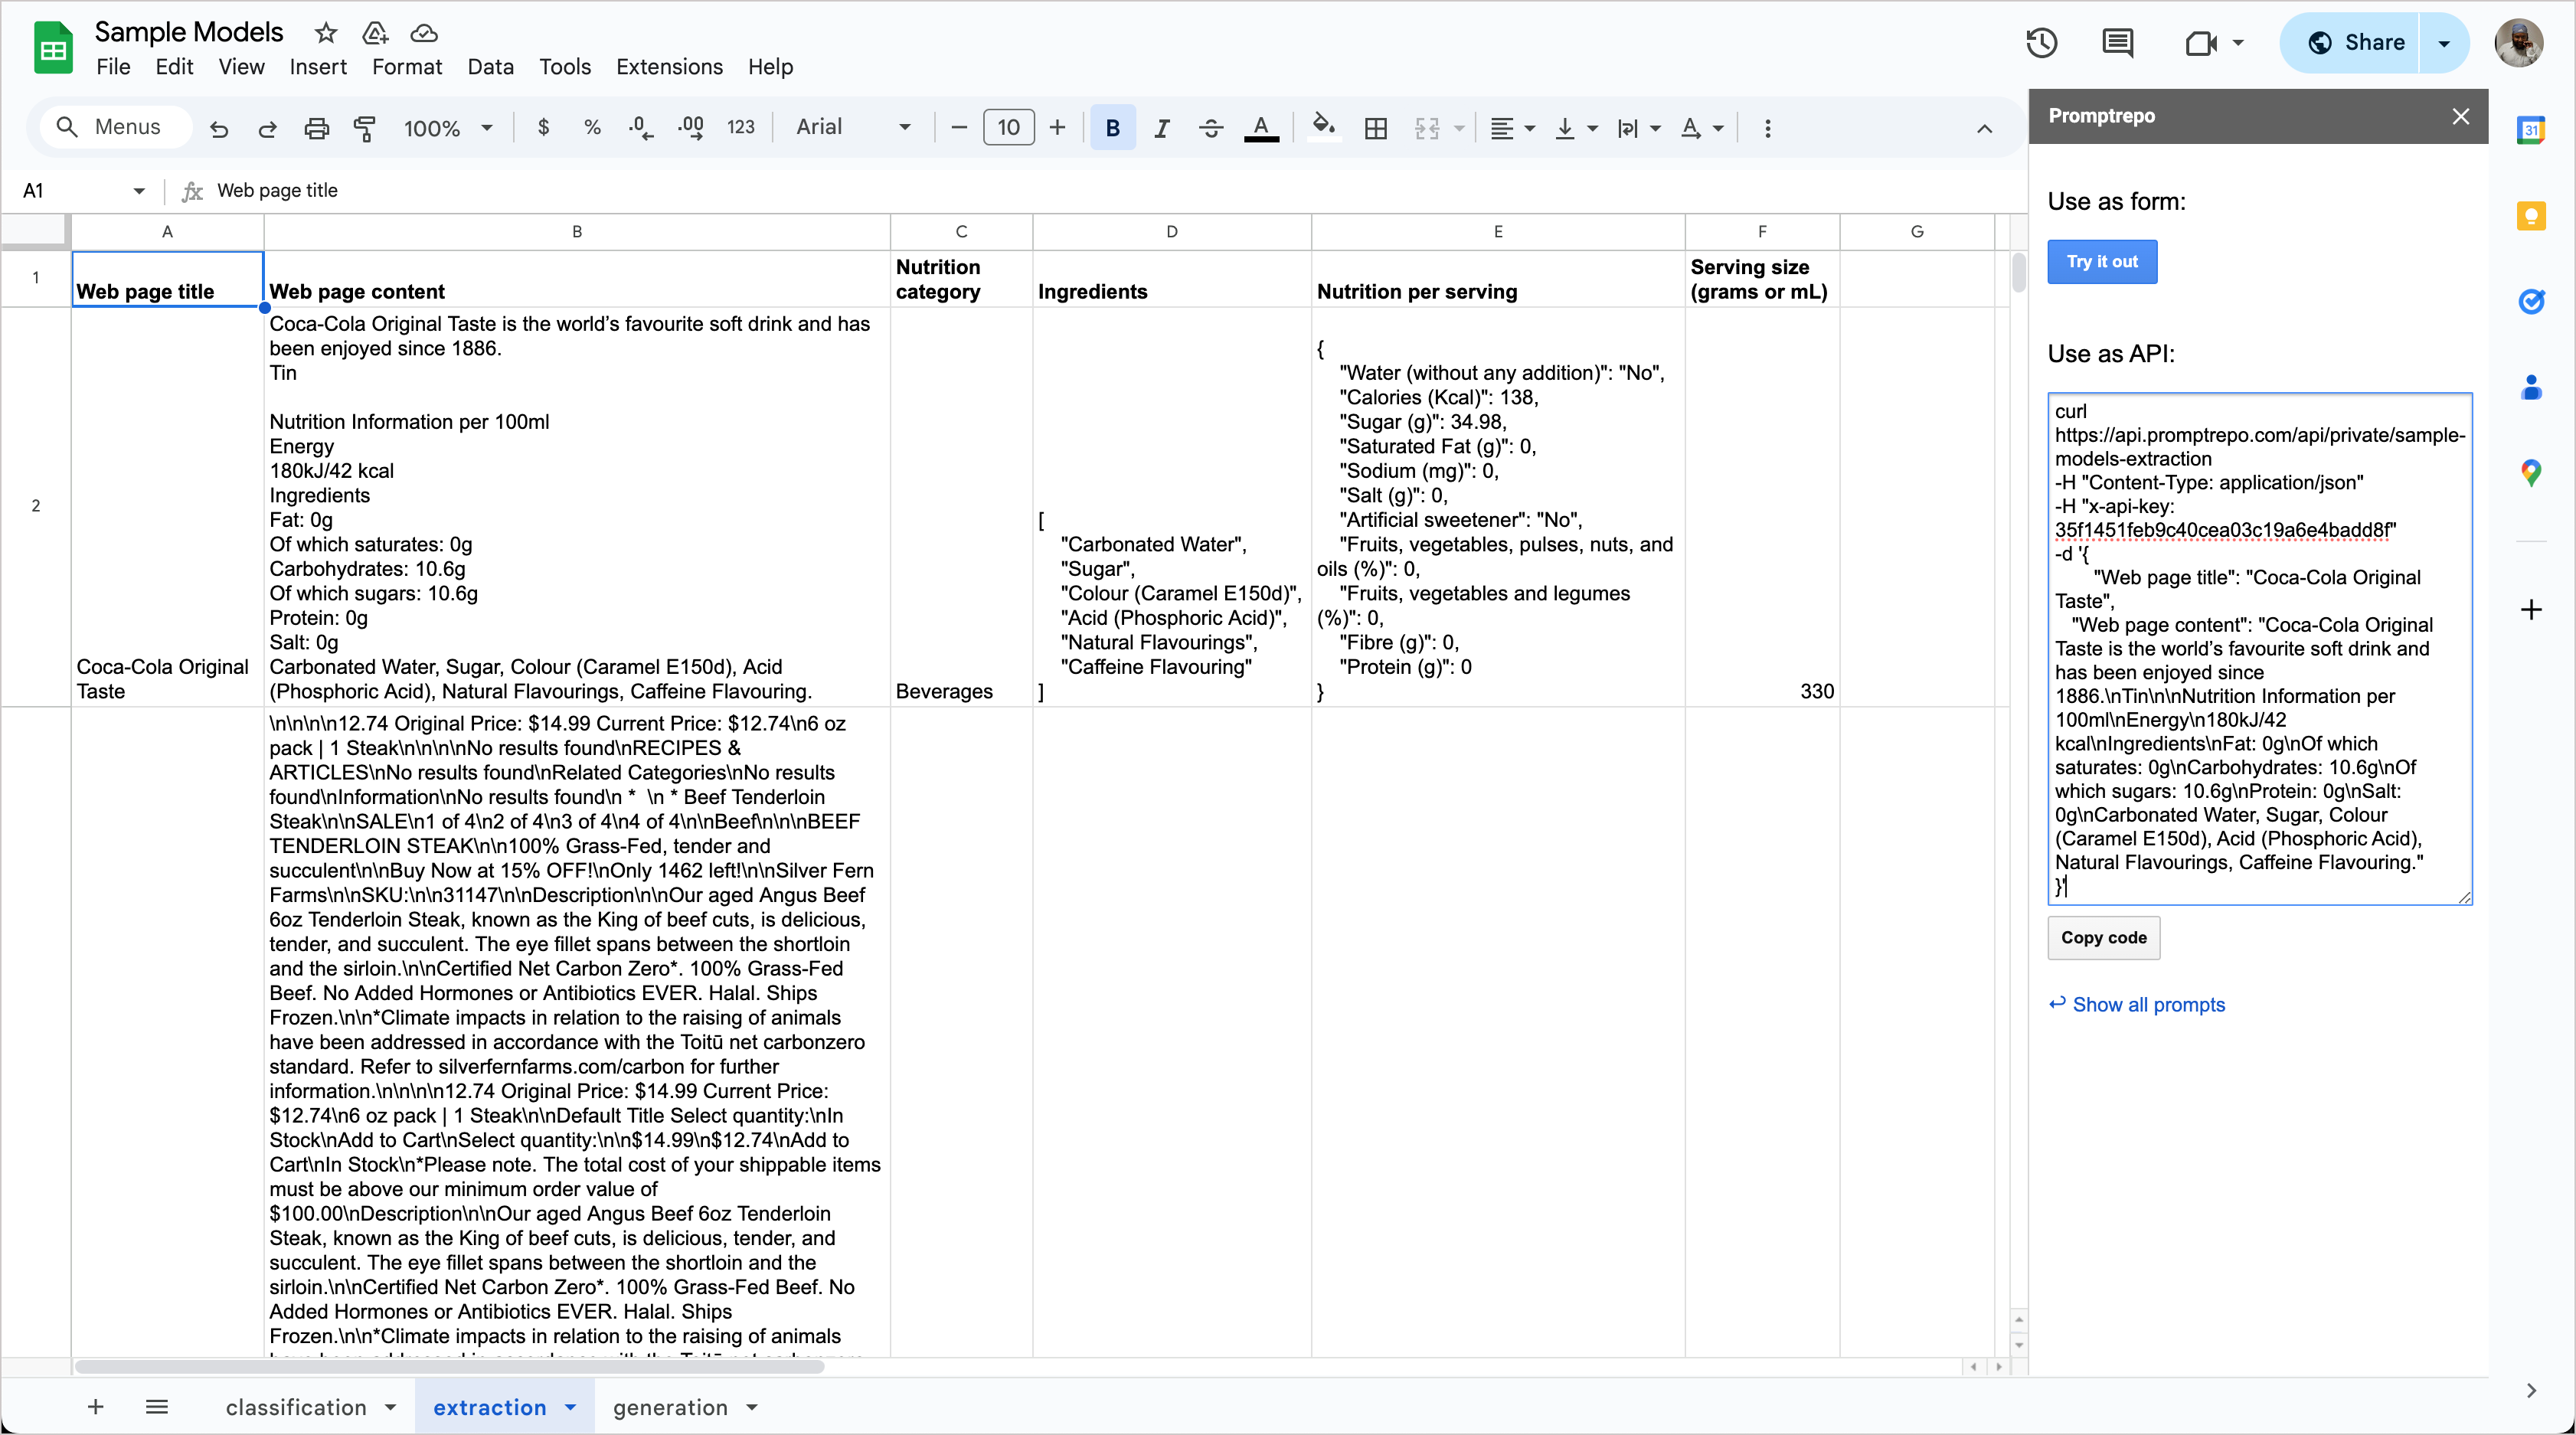Open the Show all prompts link
This screenshot has width=2576, height=1435.
pyautogui.click(x=2148, y=1004)
